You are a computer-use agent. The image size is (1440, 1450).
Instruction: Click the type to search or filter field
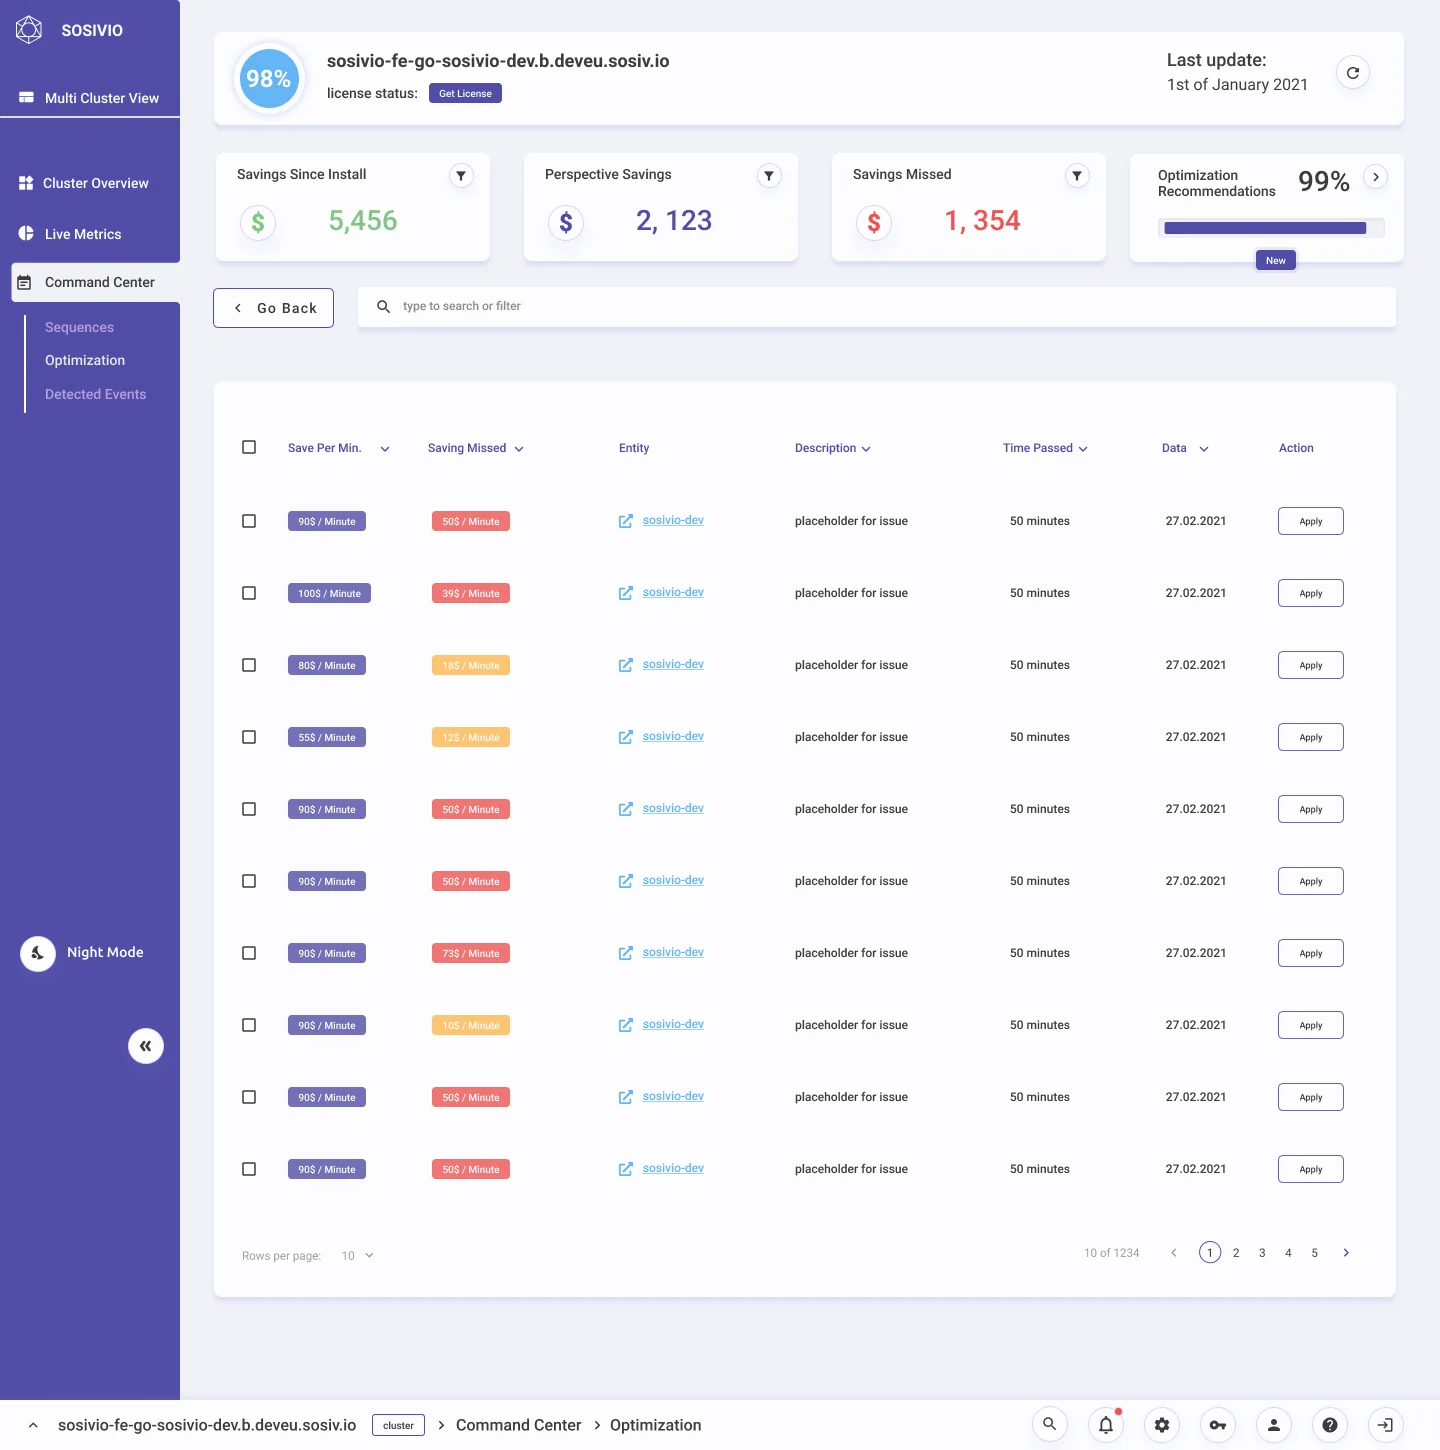[x=877, y=307]
